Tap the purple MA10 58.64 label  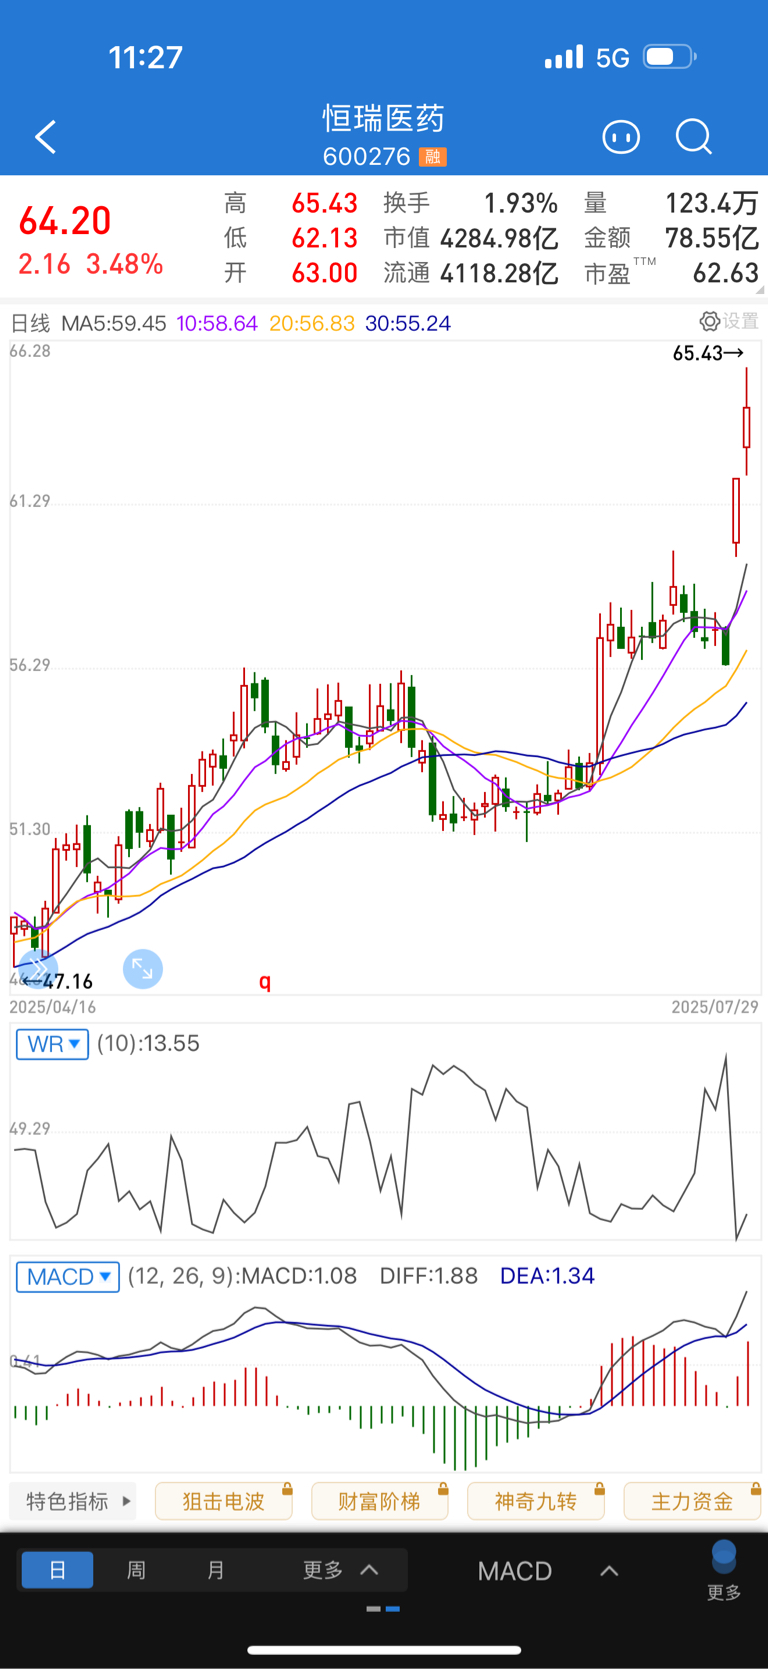(217, 323)
